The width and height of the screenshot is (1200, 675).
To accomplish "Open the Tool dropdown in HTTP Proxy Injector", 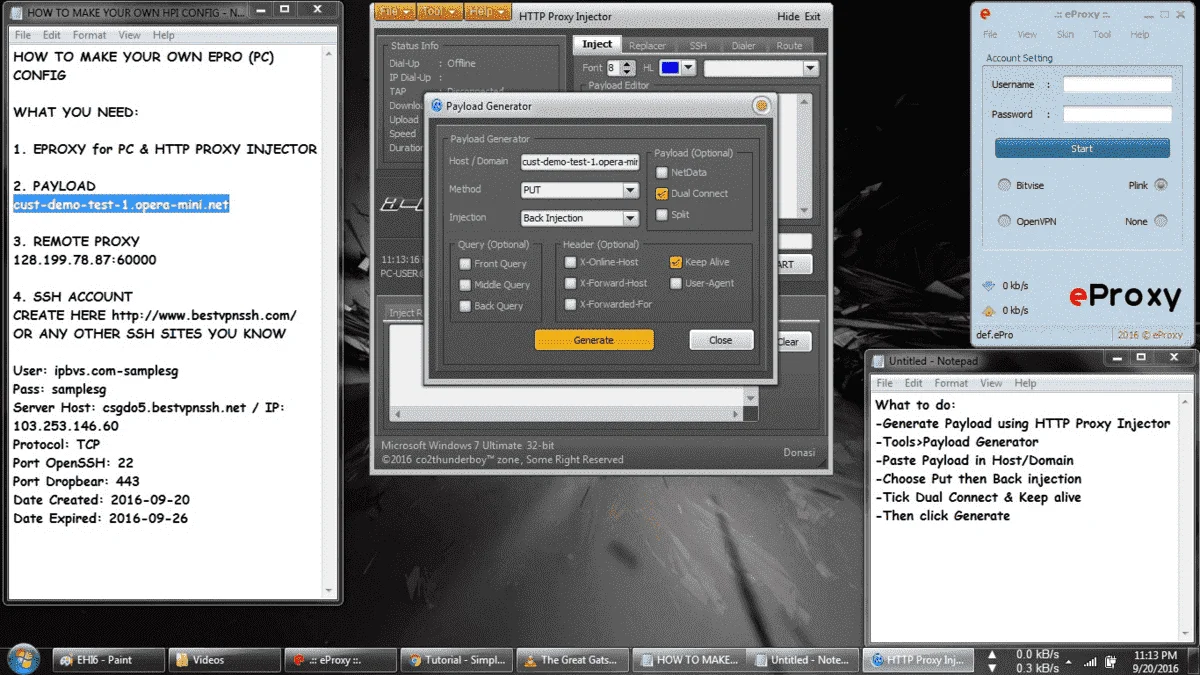I will click(439, 14).
